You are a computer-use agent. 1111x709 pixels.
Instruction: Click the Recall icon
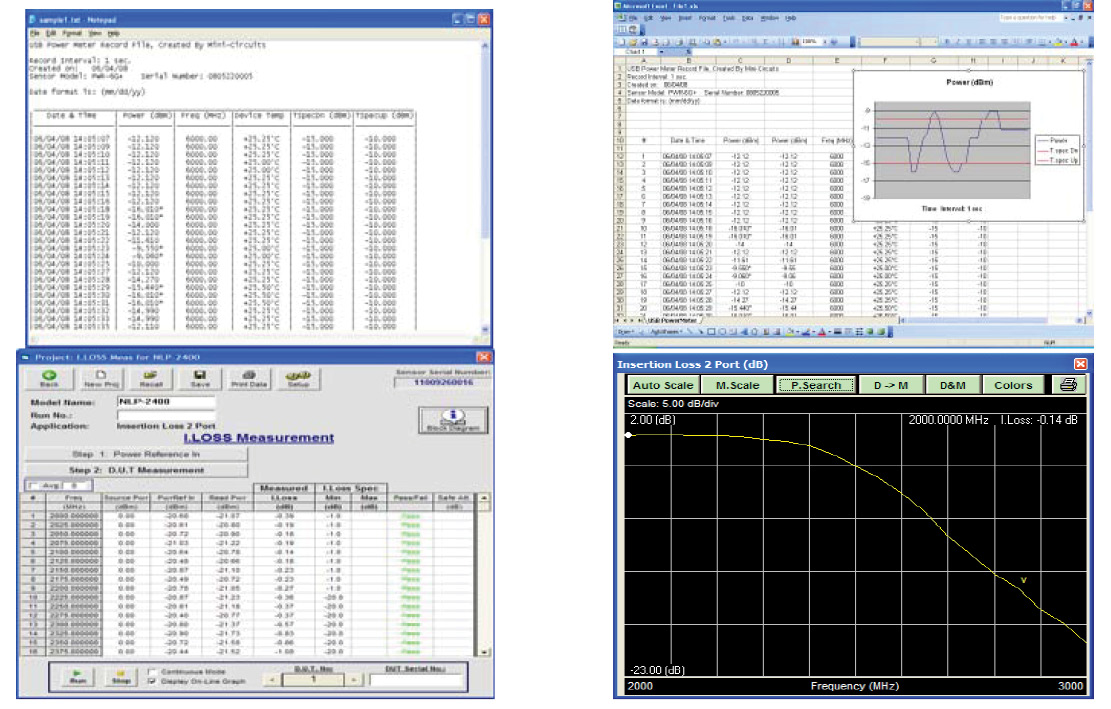152,379
